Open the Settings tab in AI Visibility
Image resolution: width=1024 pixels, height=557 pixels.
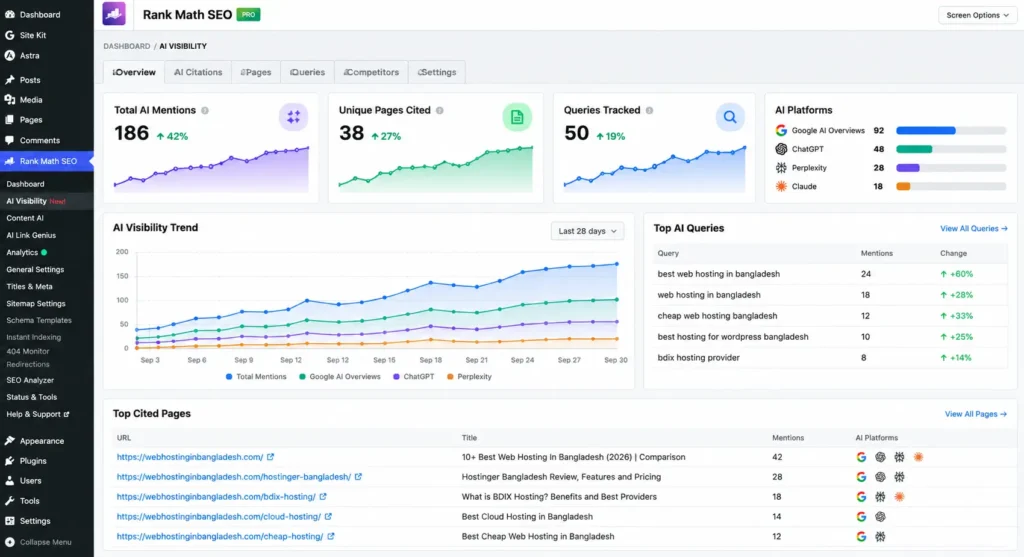(437, 72)
